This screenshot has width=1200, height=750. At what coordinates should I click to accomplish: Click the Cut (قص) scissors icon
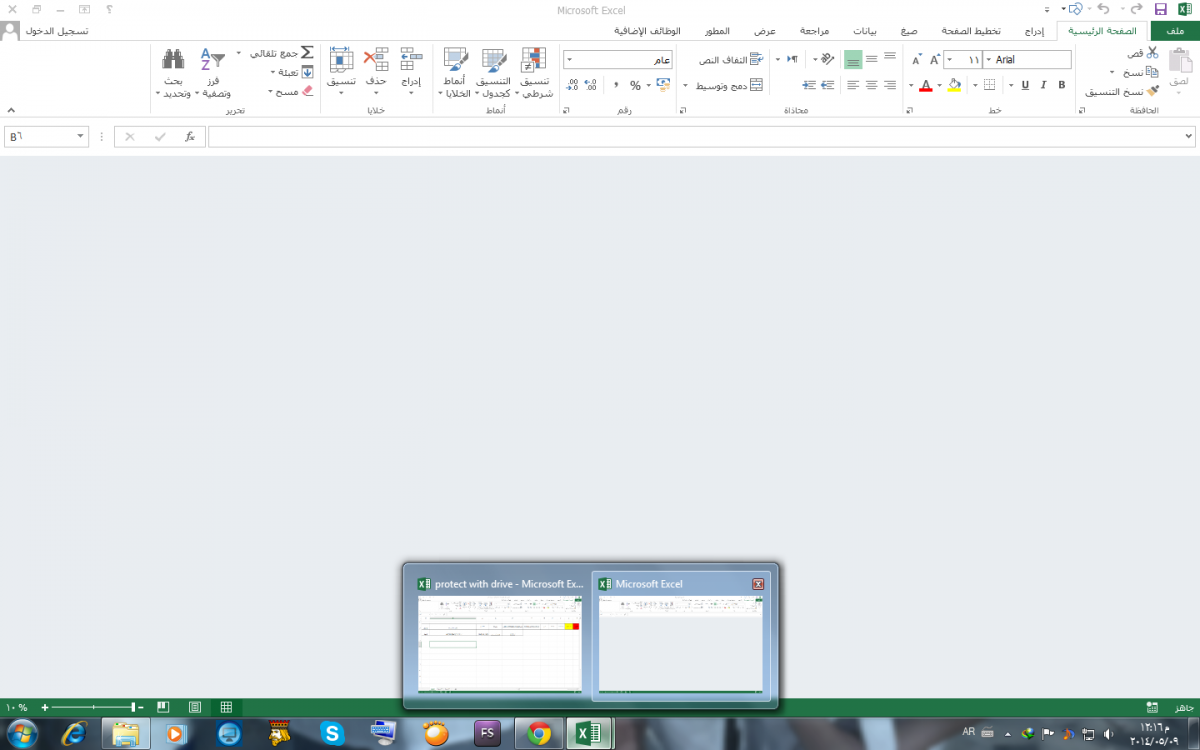click(1153, 53)
